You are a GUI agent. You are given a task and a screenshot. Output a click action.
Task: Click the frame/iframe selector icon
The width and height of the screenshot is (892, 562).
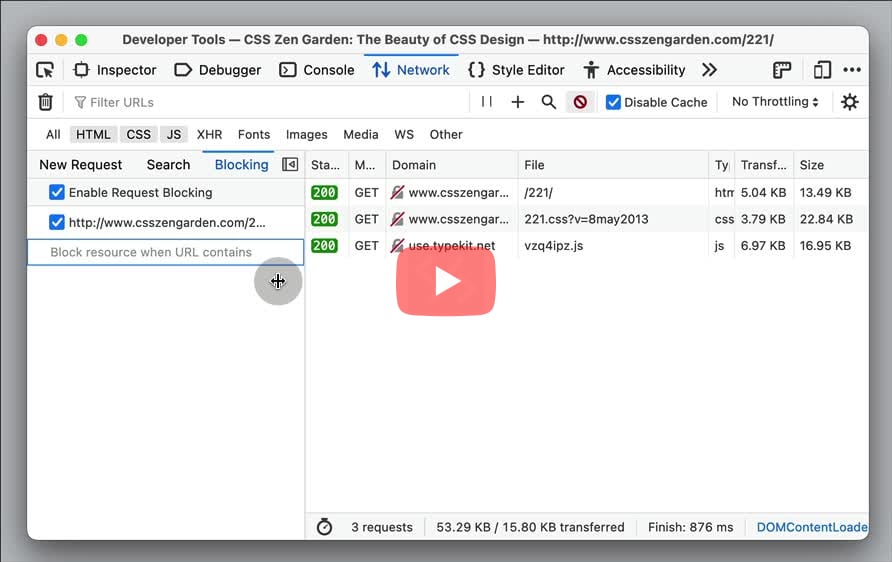pyautogui.click(x=782, y=70)
